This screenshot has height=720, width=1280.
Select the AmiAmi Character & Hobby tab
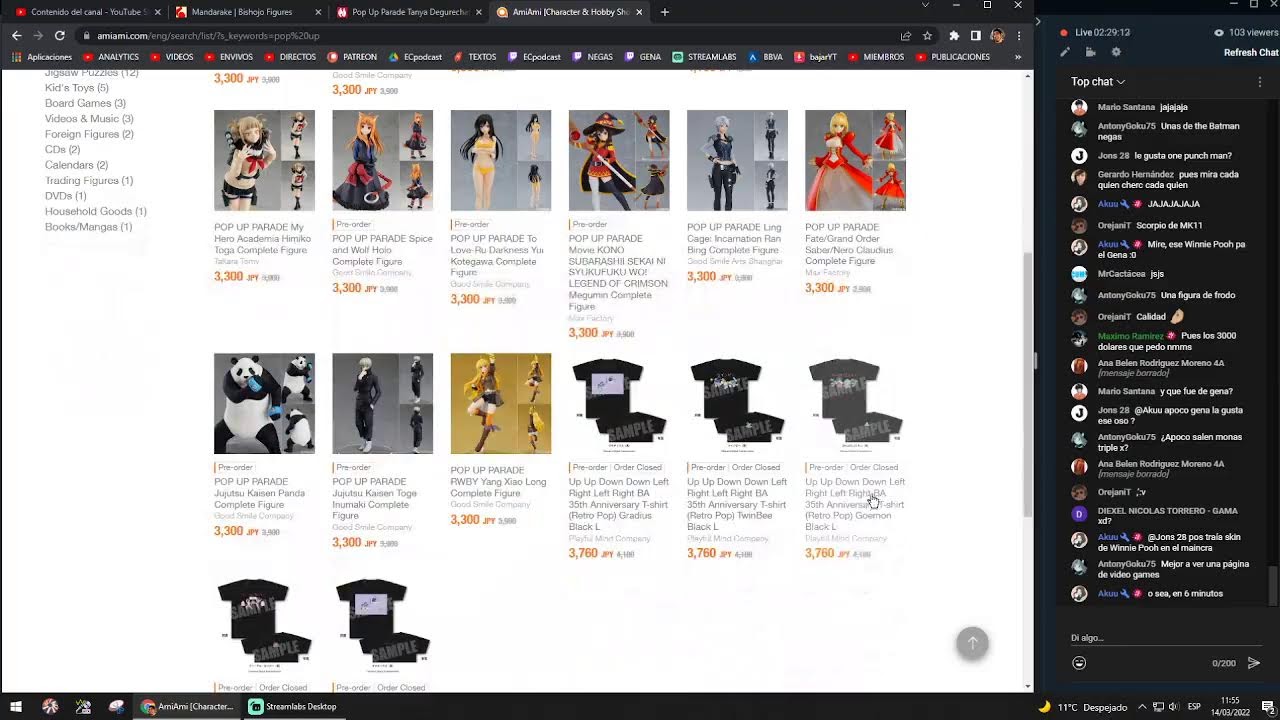click(x=570, y=12)
